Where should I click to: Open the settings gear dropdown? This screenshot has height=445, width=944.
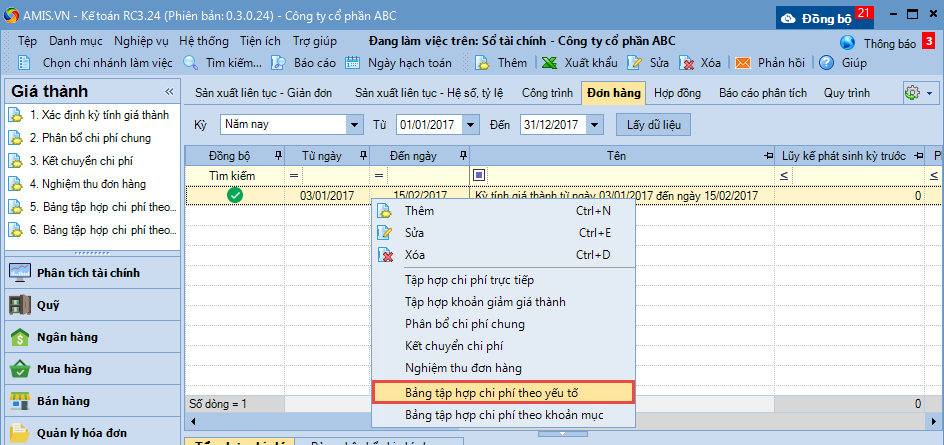pyautogui.click(x=919, y=93)
